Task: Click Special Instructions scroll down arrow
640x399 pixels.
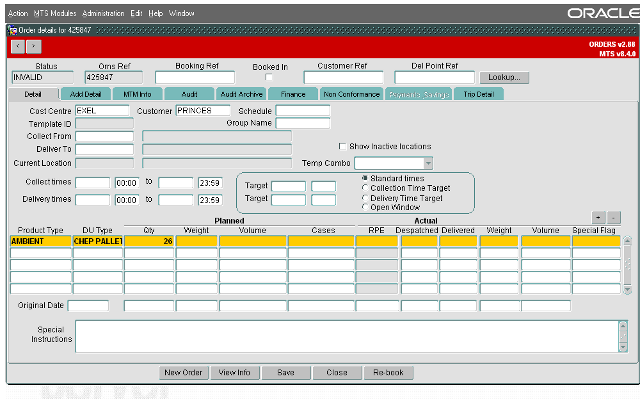Action: [x=623, y=347]
